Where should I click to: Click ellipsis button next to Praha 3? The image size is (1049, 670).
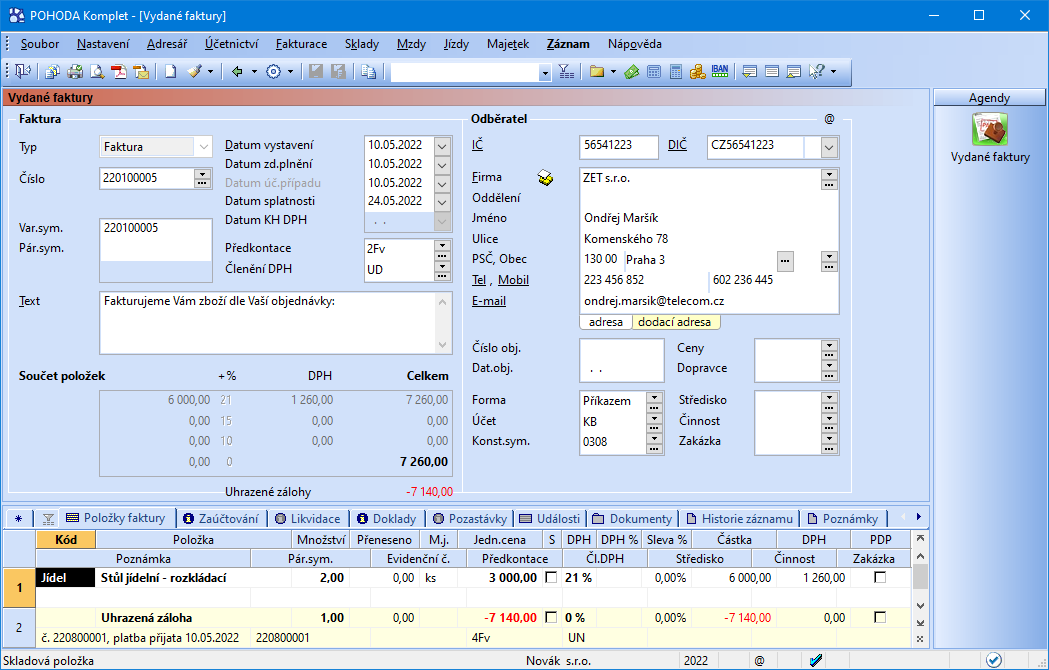point(785,260)
